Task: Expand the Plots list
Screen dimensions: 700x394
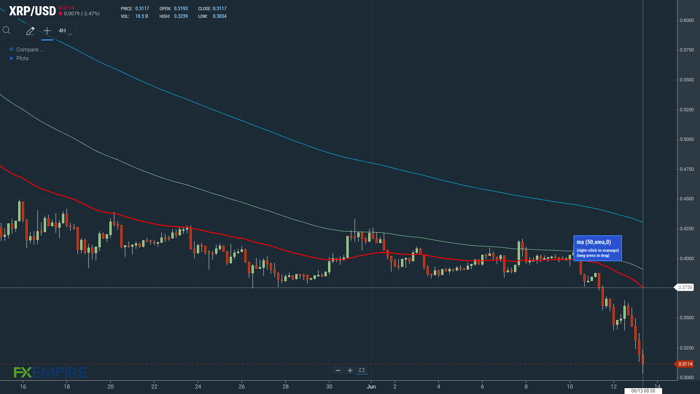Action: (19, 58)
